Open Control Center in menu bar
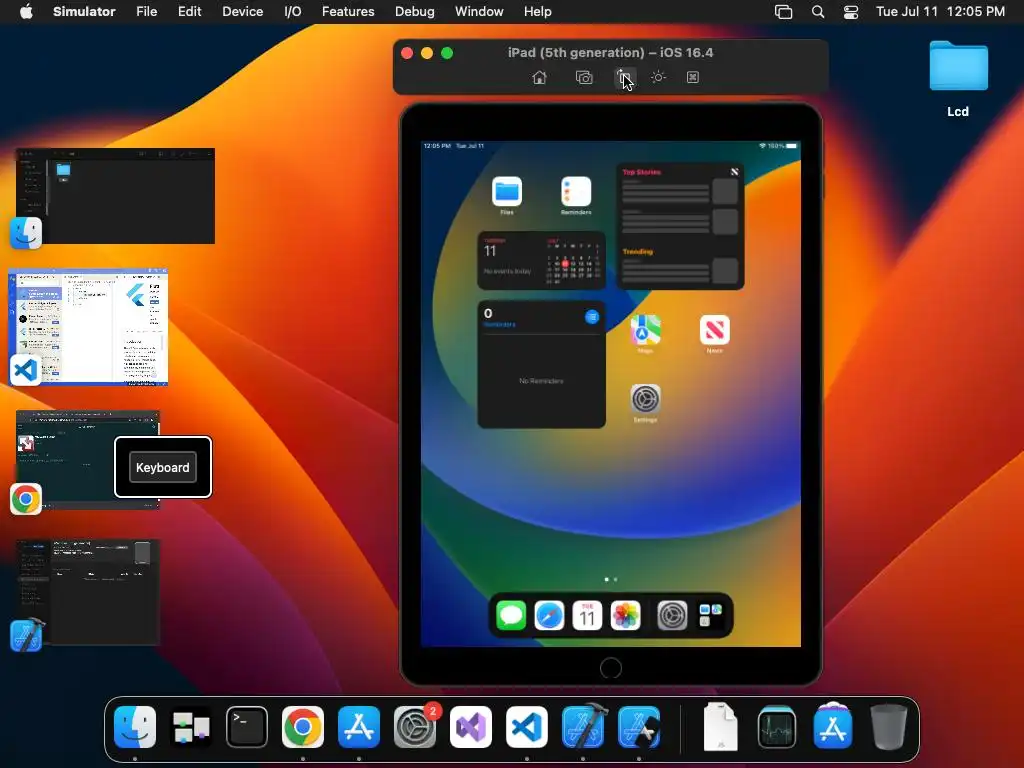The width and height of the screenshot is (1024, 768). (851, 12)
